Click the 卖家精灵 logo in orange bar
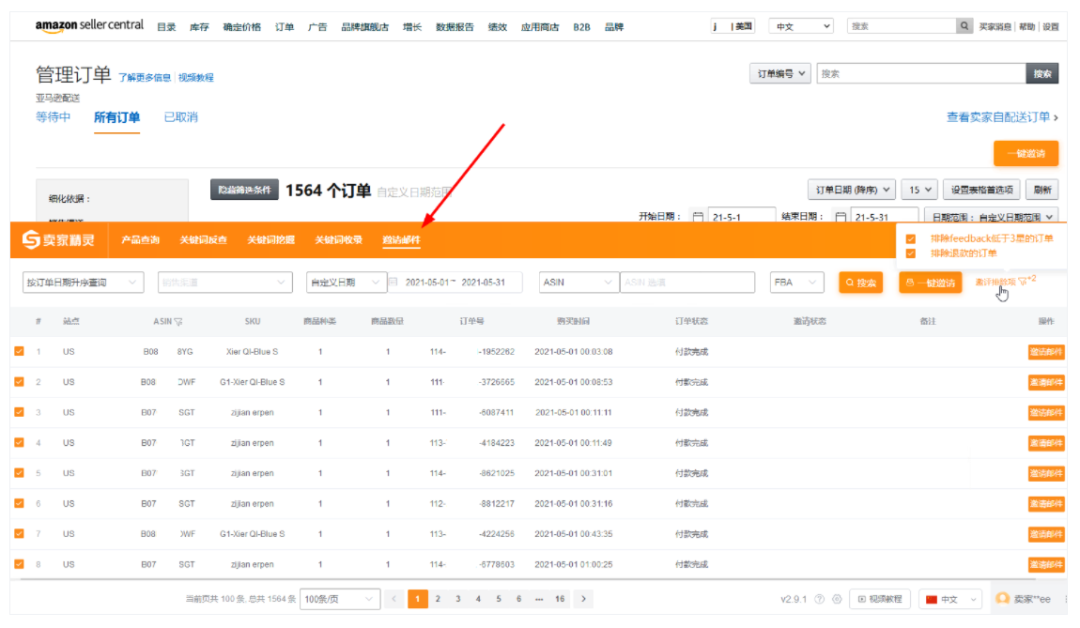The image size is (1080, 628). (59, 240)
